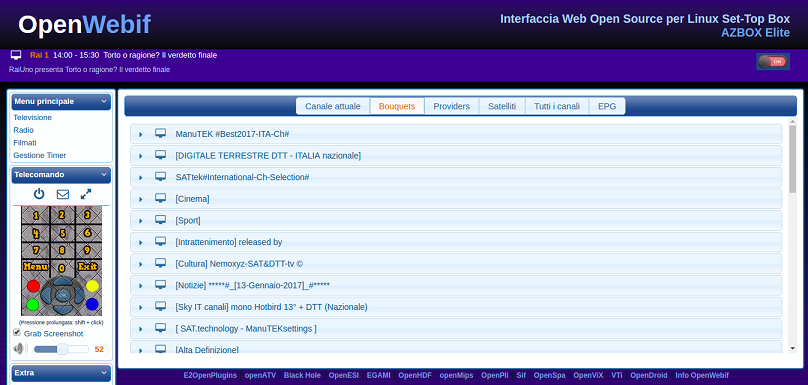This screenshot has height=385, width=808.
Task: Click scrollbar down arrow of bouquet list
Action: 793,349
